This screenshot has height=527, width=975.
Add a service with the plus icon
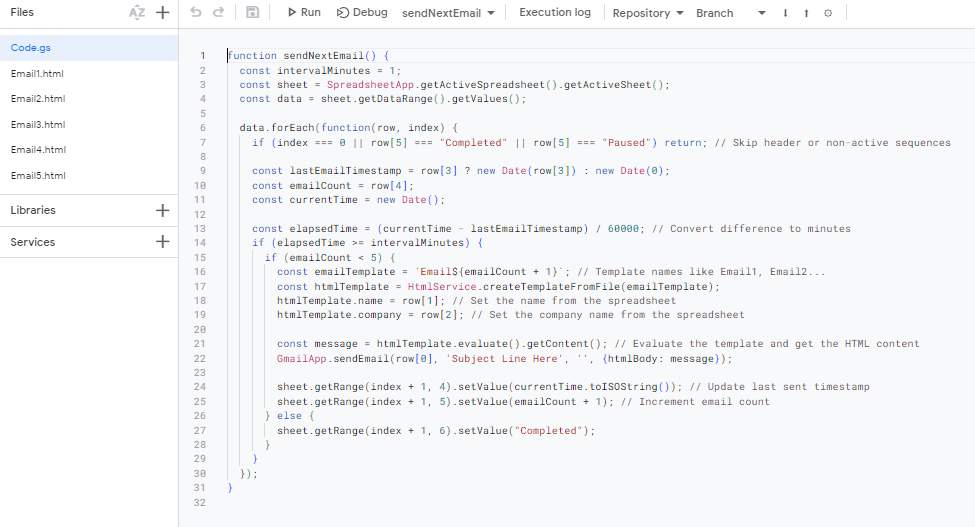[x=163, y=242]
